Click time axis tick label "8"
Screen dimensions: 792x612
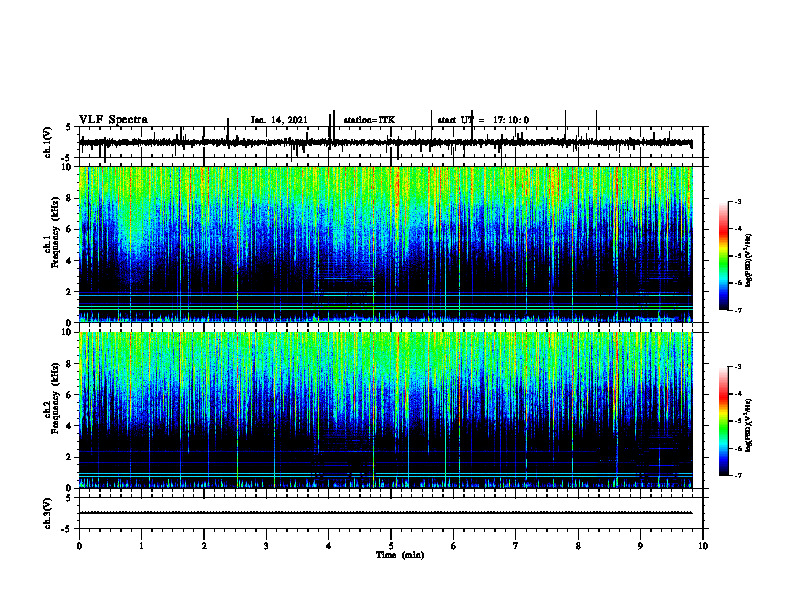(x=578, y=546)
